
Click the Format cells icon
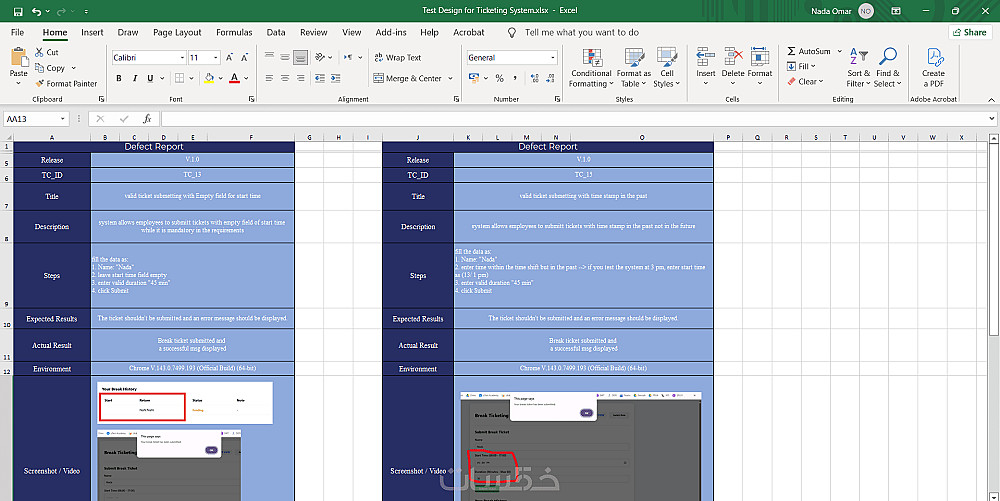(760, 57)
